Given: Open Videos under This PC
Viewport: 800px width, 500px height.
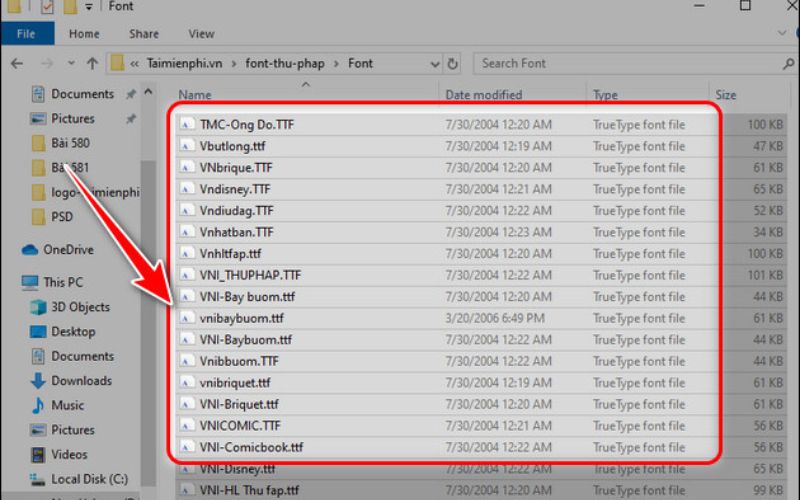Looking at the screenshot, I should click(x=69, y=454).
